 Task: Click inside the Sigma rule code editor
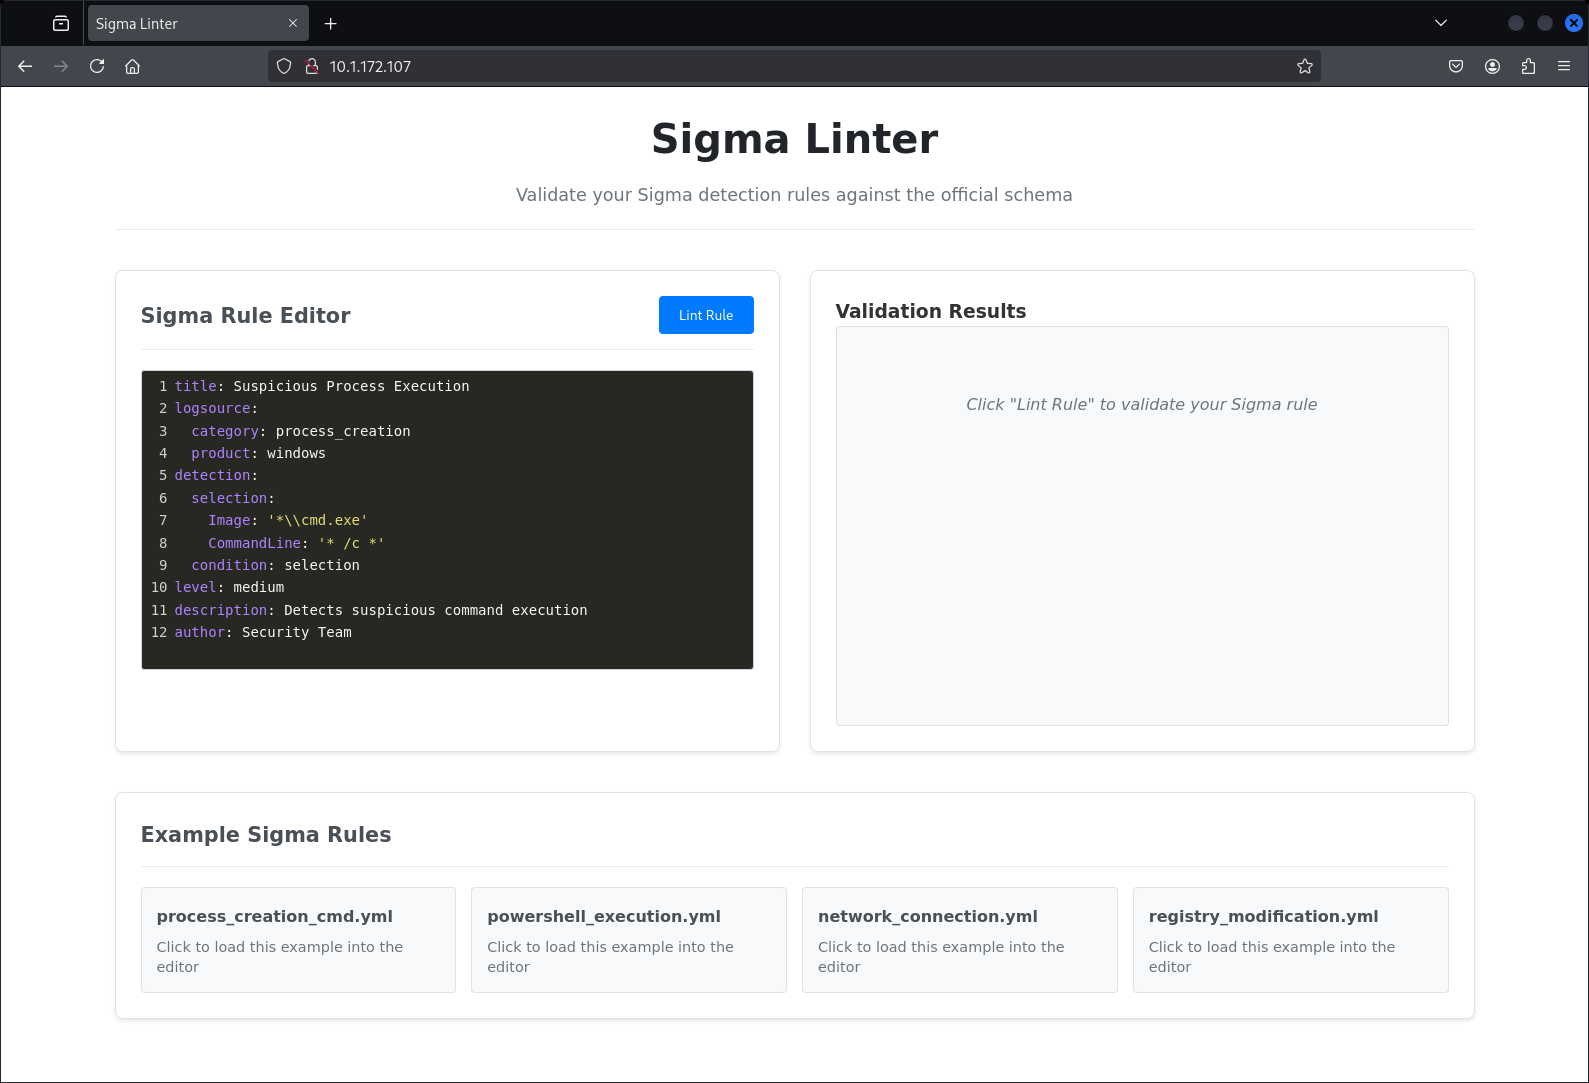(447, 520)
